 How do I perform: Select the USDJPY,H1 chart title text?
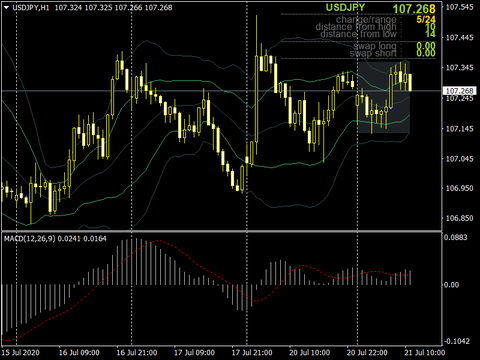click(x=31, y=7)
